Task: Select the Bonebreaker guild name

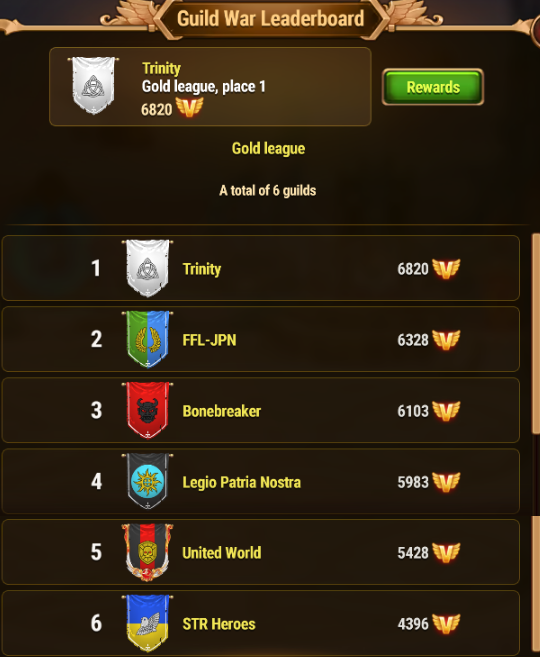Action: pyautogui.click(x=222, y=411)
